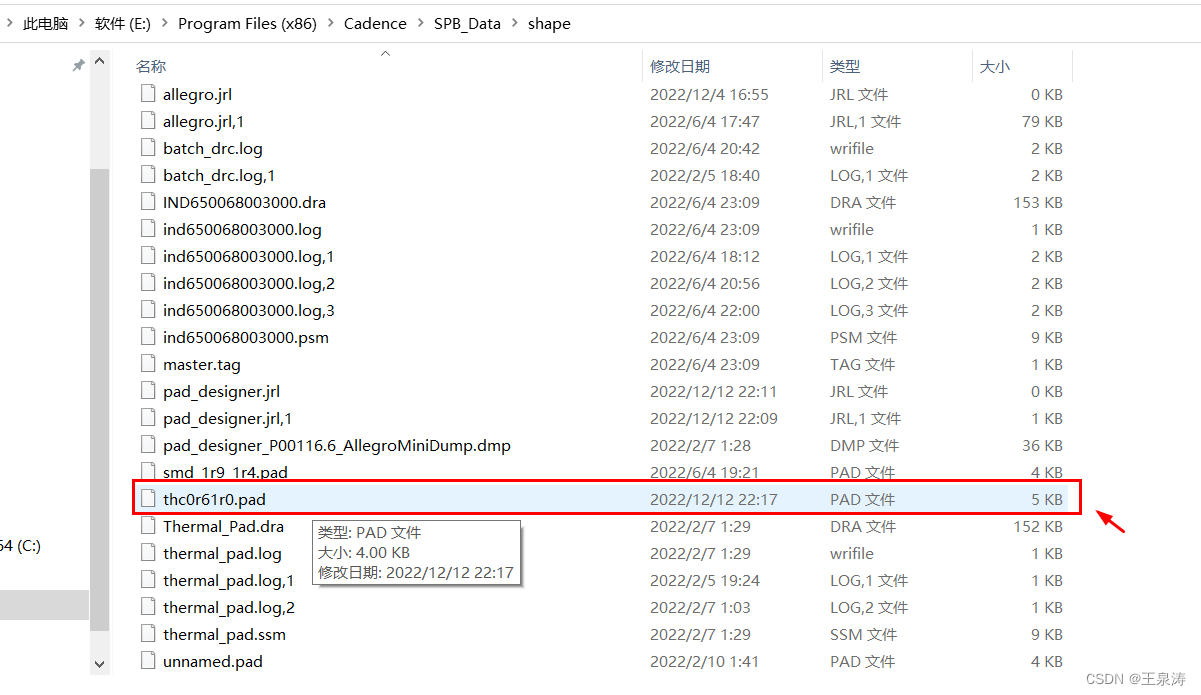Select the smd_1r9_1r4.pad file name
Image resolution: width=1201 pixels, height=695 pixels.
[x=225, y=472]
